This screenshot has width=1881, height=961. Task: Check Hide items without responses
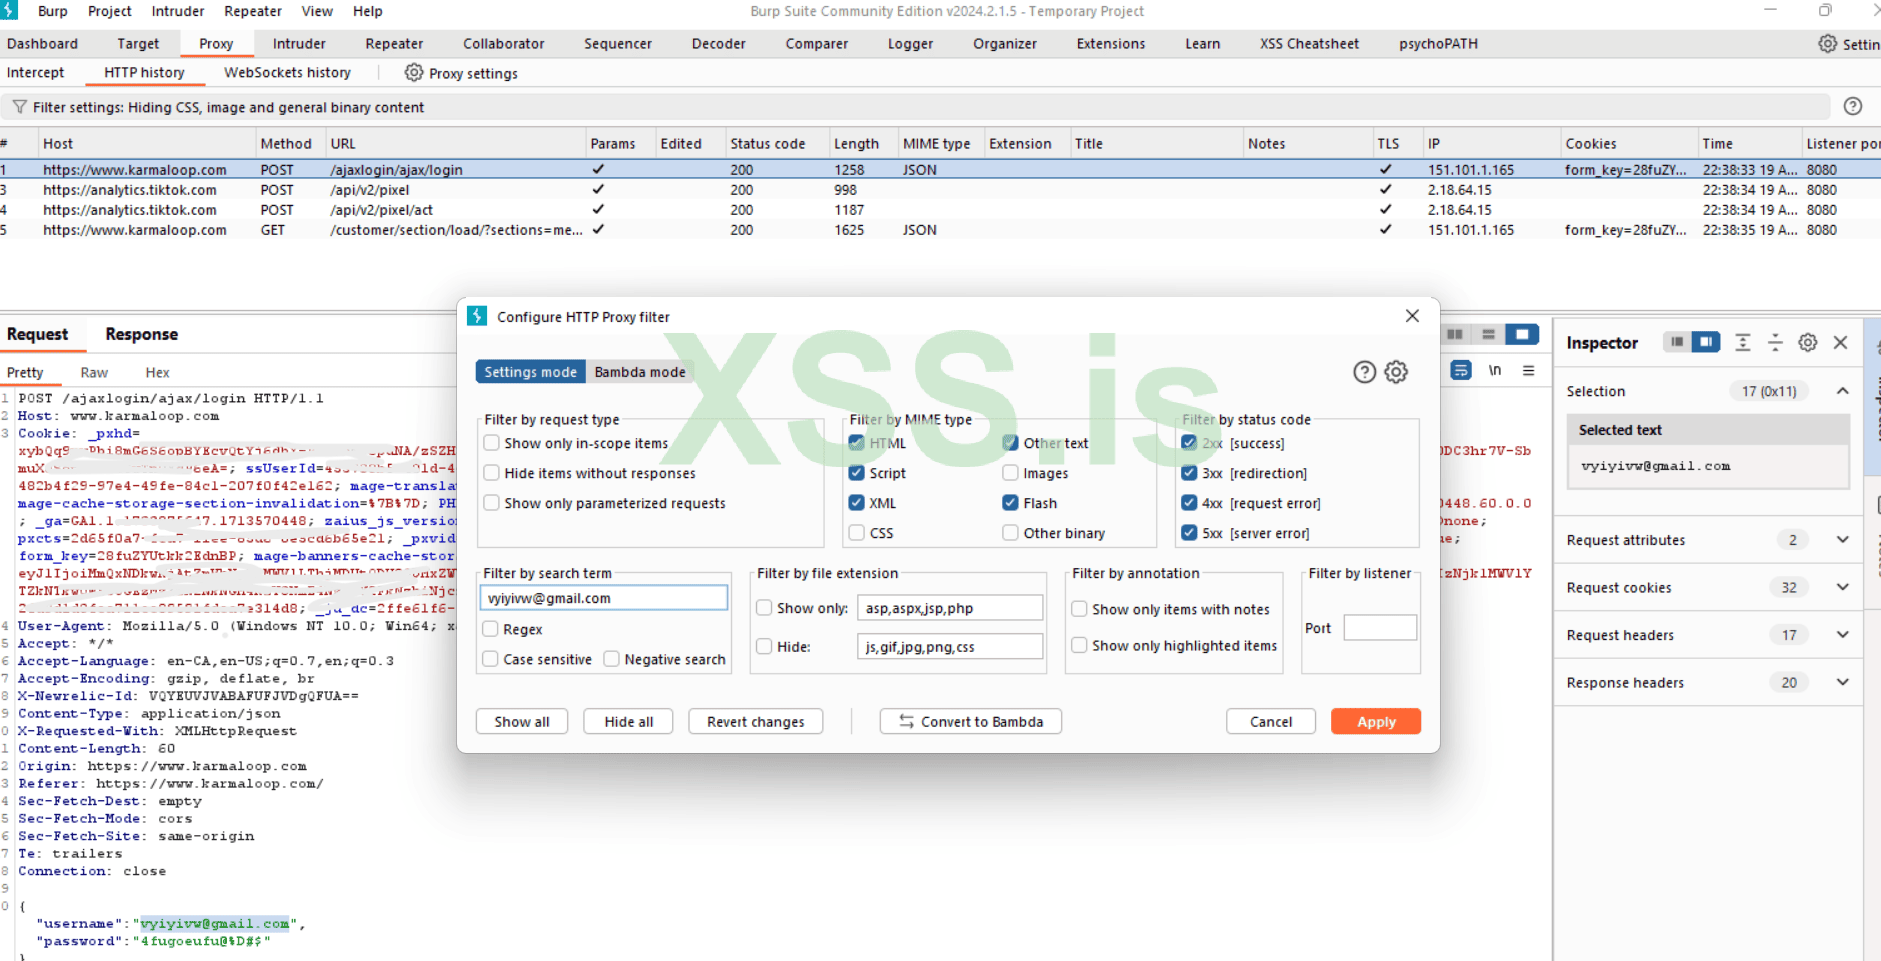(x=491, y=473)
